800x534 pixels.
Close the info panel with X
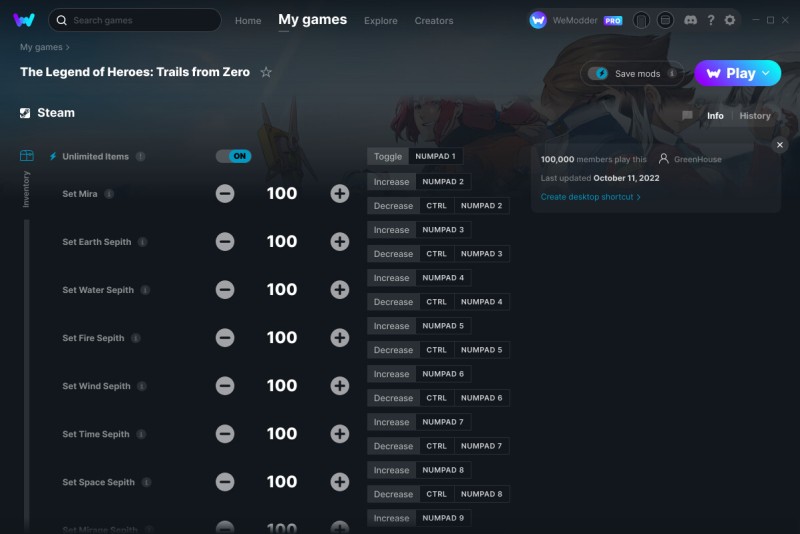pos(780,145)
